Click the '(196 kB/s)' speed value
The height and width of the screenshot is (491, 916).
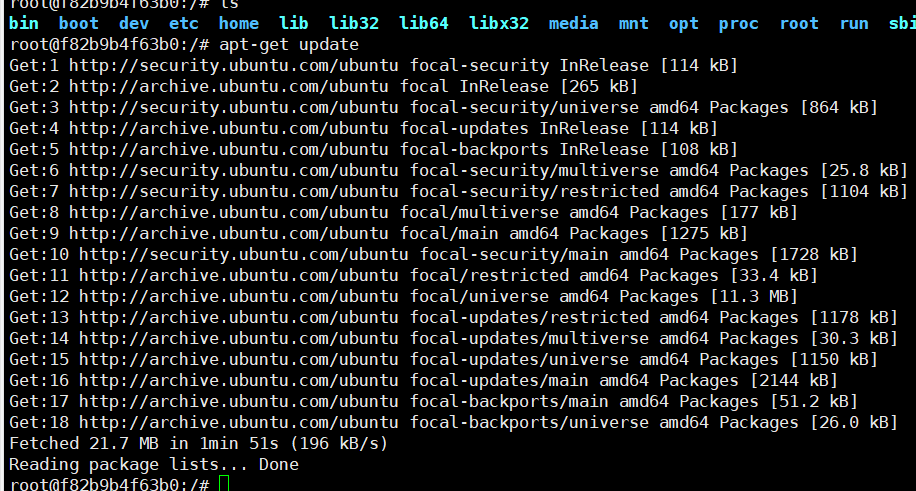[x=339, y=444]
